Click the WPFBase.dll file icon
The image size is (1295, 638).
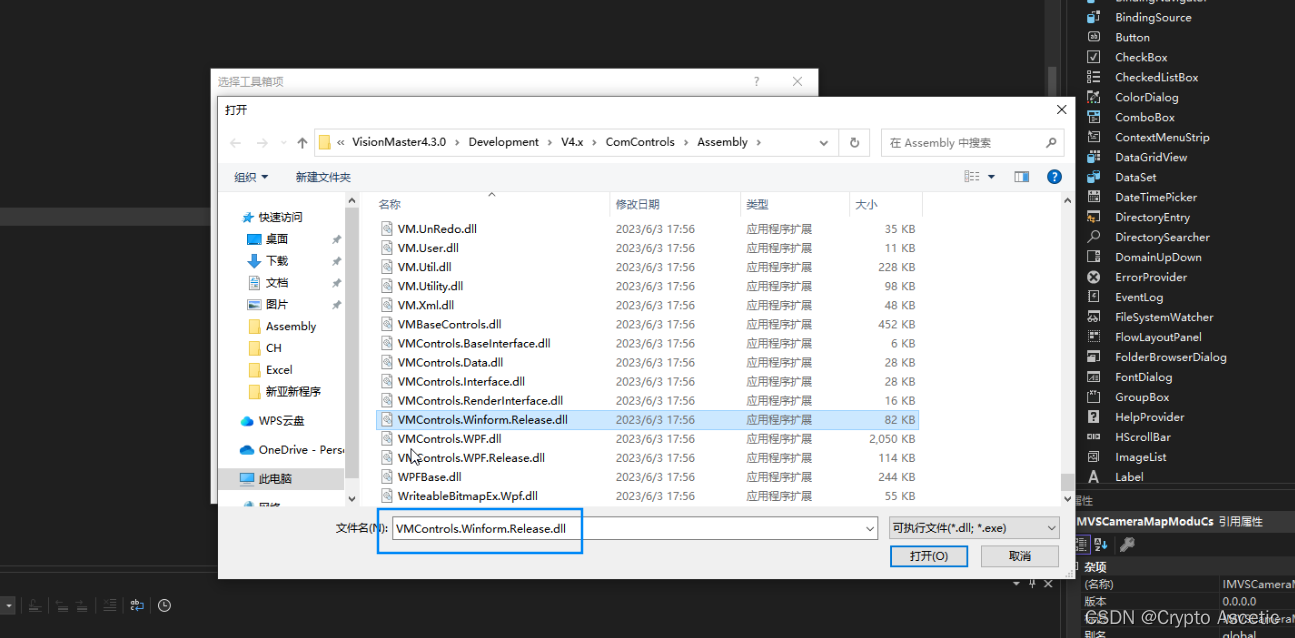(387, 477)
